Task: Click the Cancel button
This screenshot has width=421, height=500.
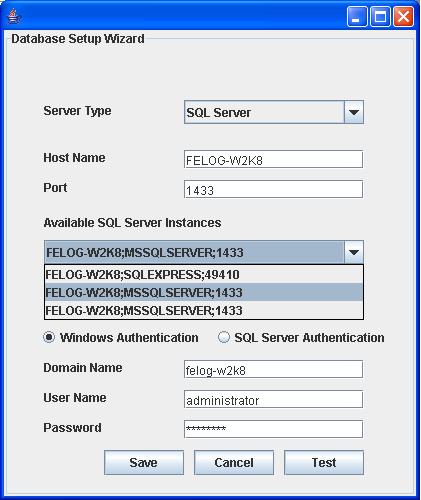Action: (234, 463)
